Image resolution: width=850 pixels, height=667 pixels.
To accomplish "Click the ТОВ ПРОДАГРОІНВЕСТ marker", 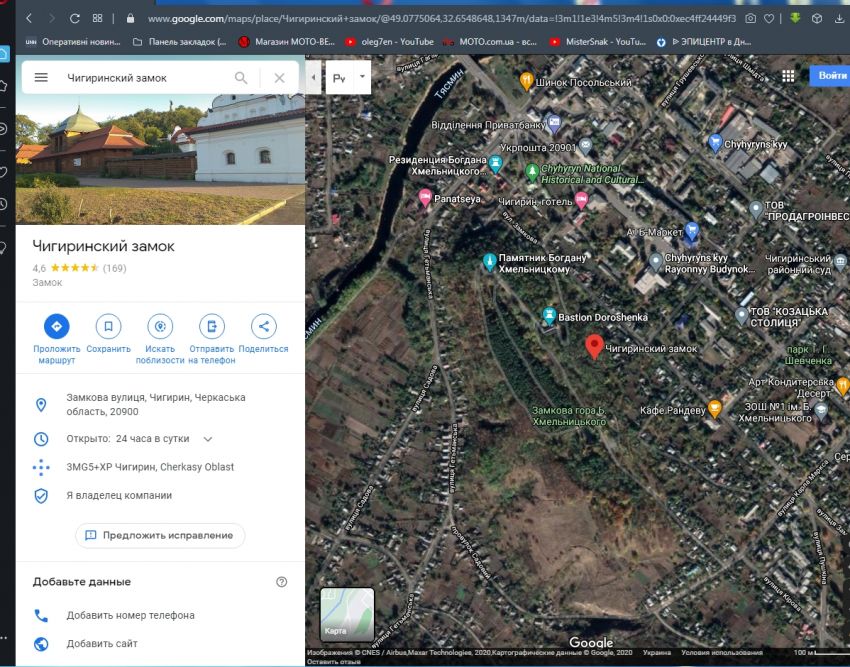I will [756, 209].
